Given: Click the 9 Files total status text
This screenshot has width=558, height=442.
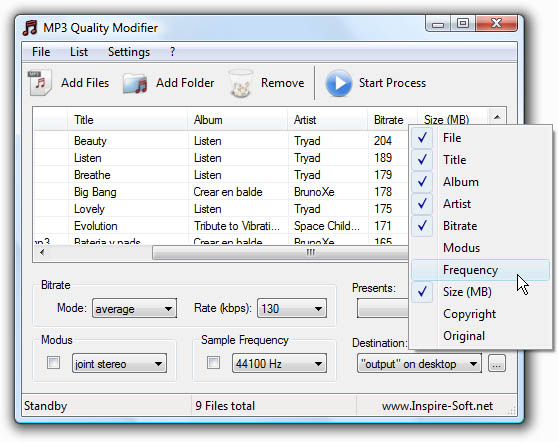Looking at the screenshot, I should pos(225,406).
